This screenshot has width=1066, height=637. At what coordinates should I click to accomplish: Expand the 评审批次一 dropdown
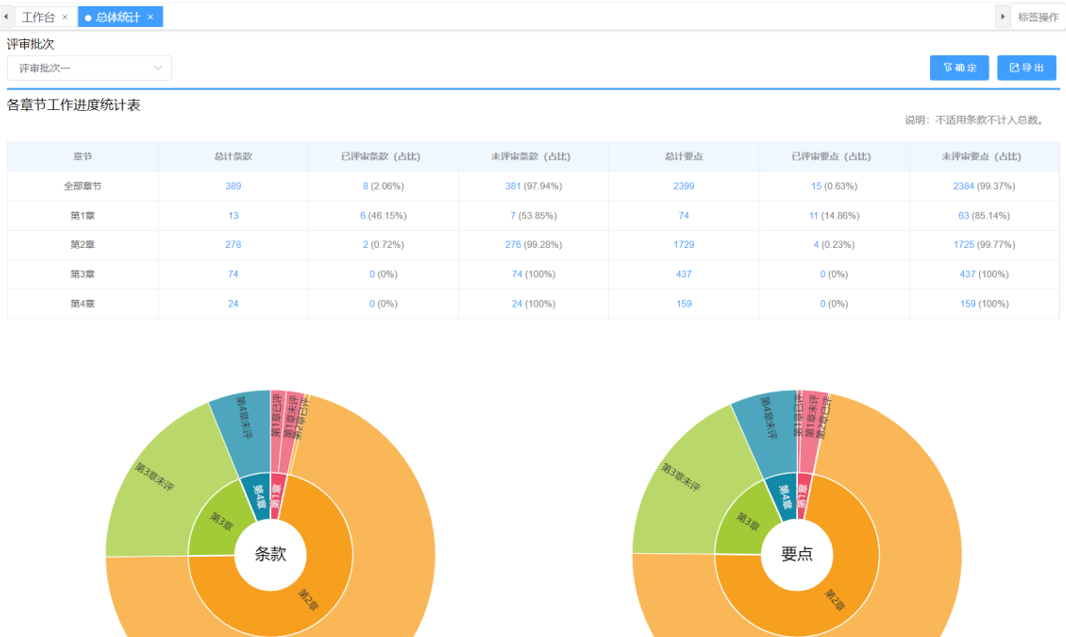(x=89, y=68)
